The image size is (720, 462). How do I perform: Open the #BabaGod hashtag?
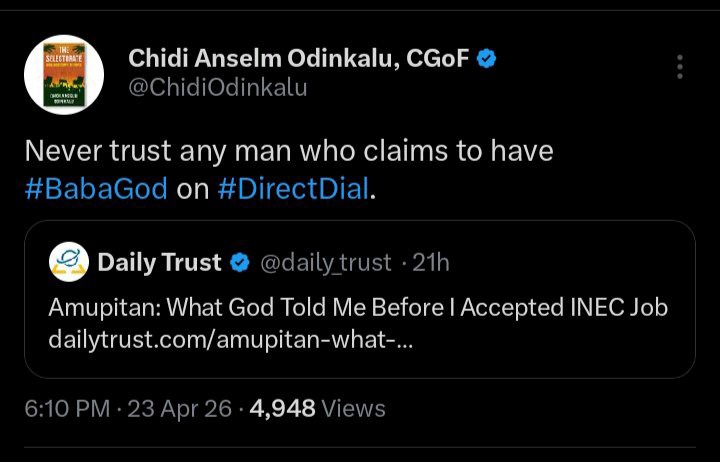tap(96, 189)
